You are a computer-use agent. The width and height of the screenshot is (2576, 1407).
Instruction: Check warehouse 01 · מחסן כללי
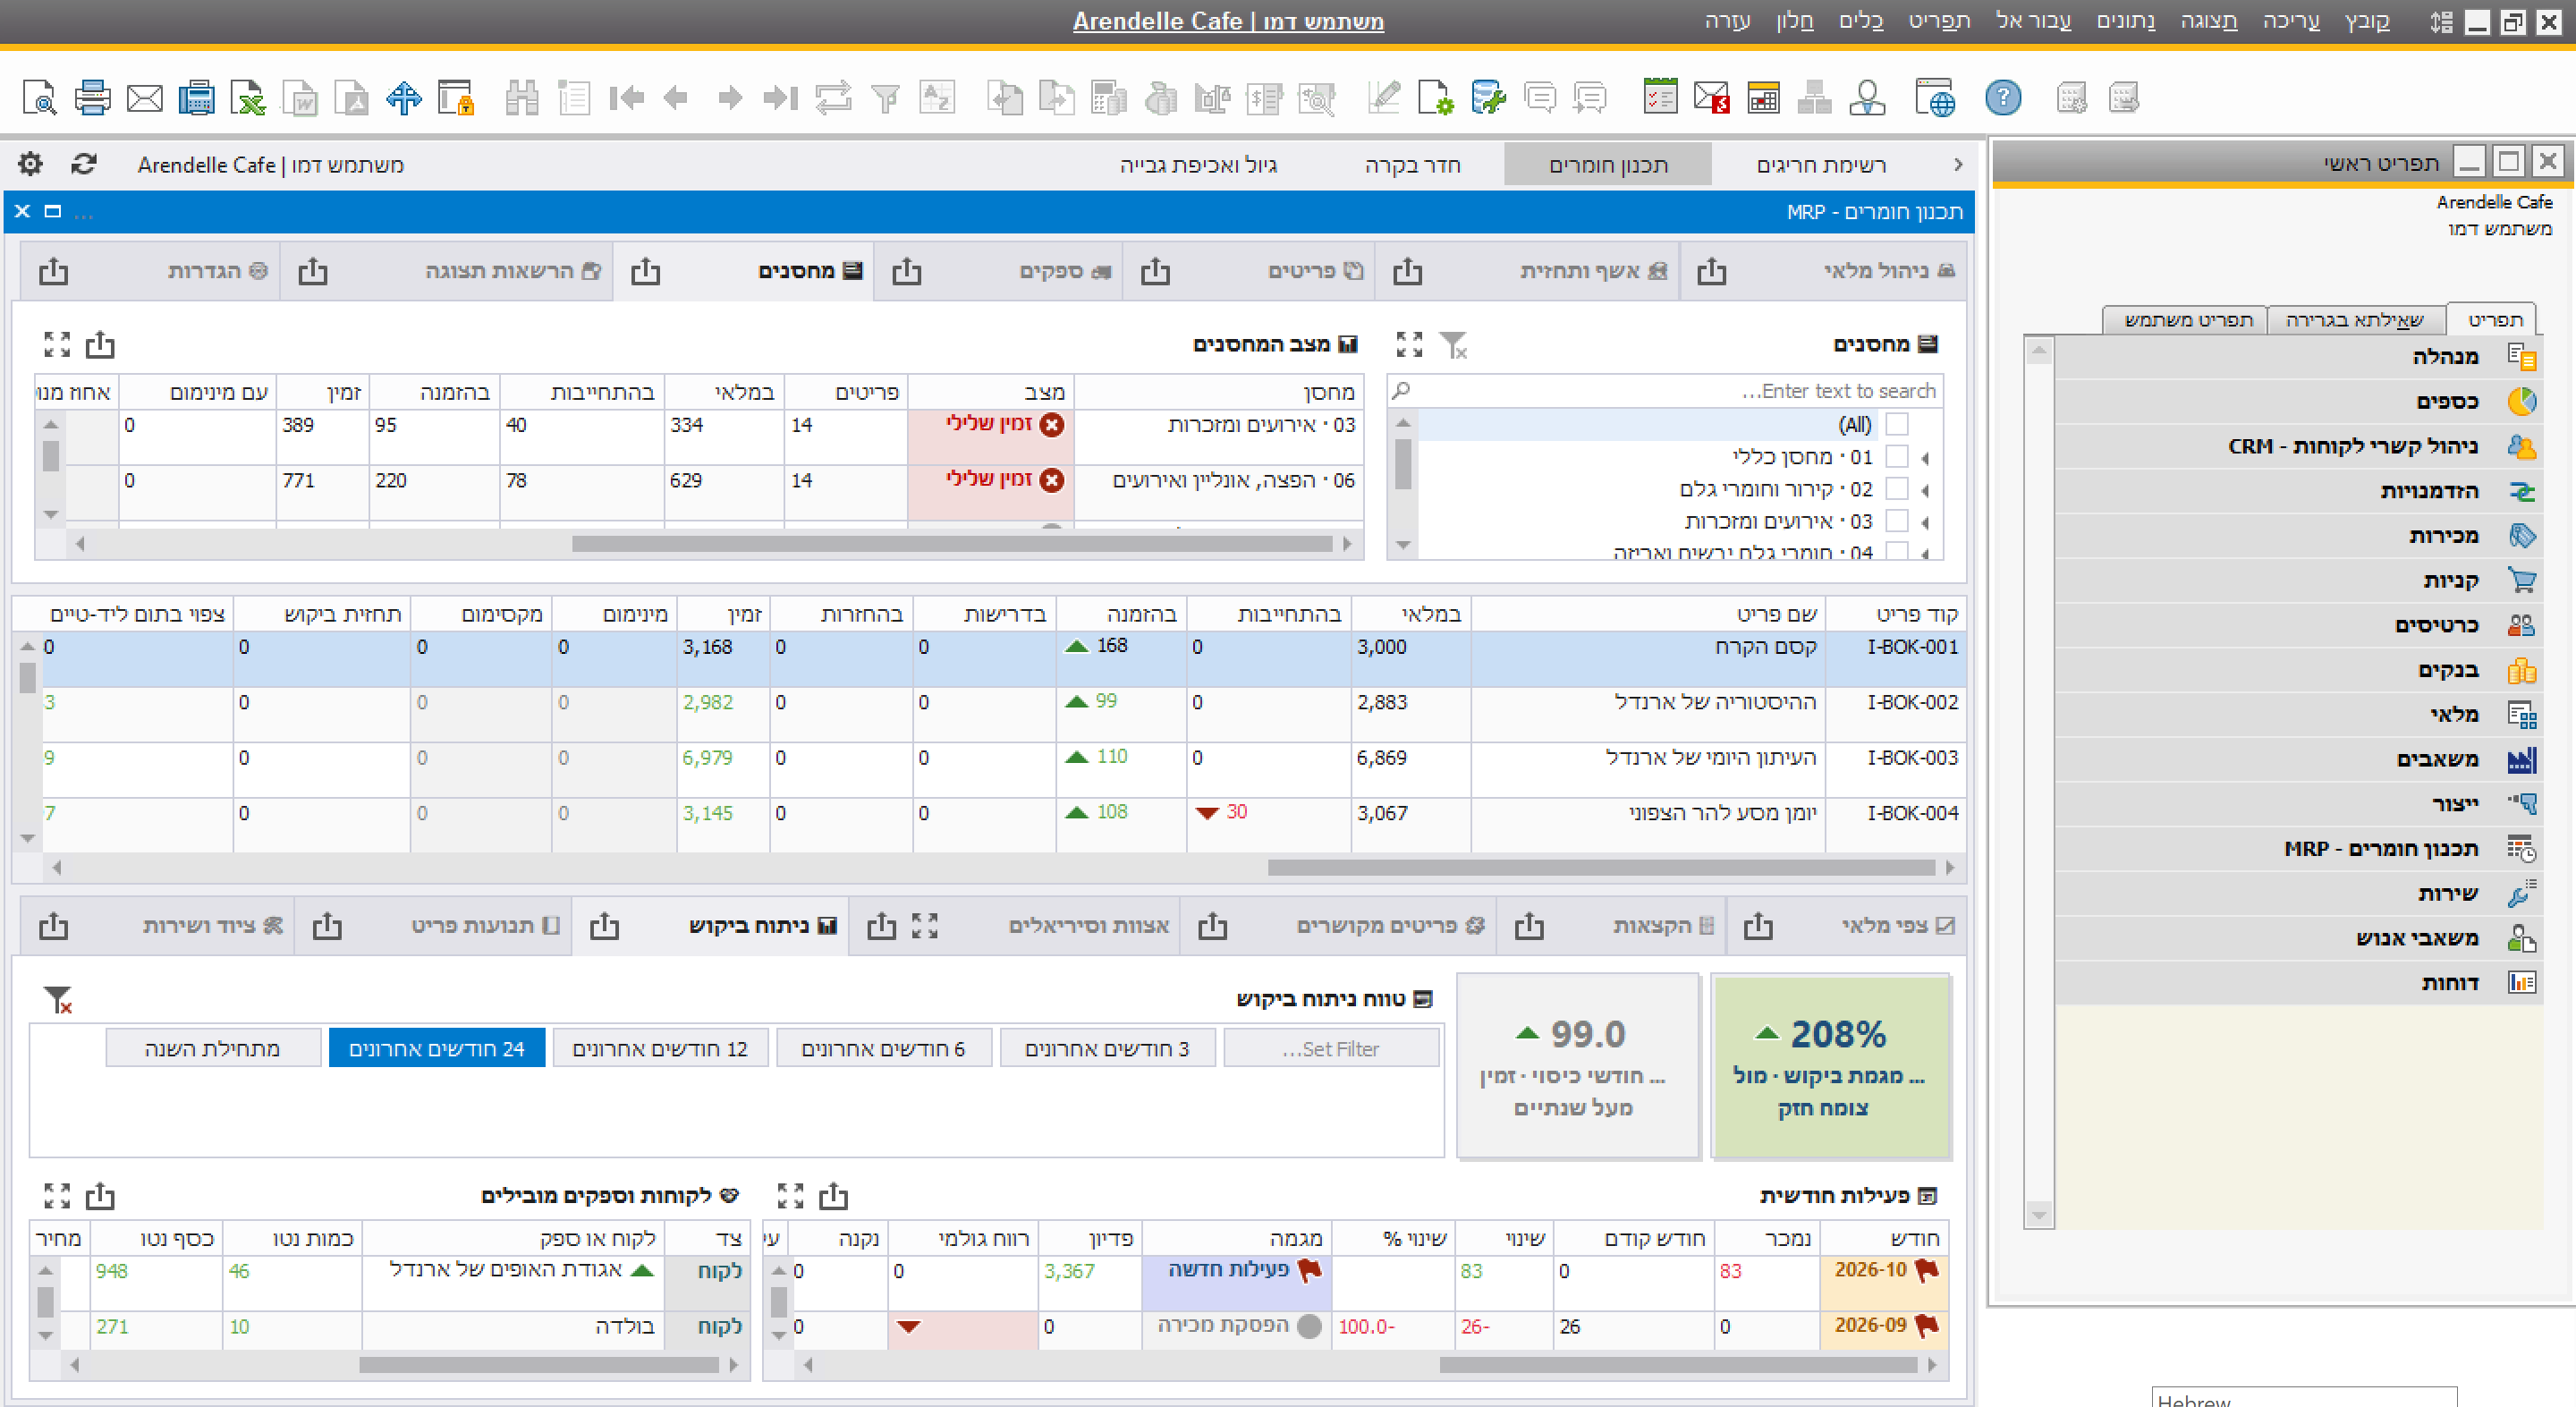tap(1896, 457)
